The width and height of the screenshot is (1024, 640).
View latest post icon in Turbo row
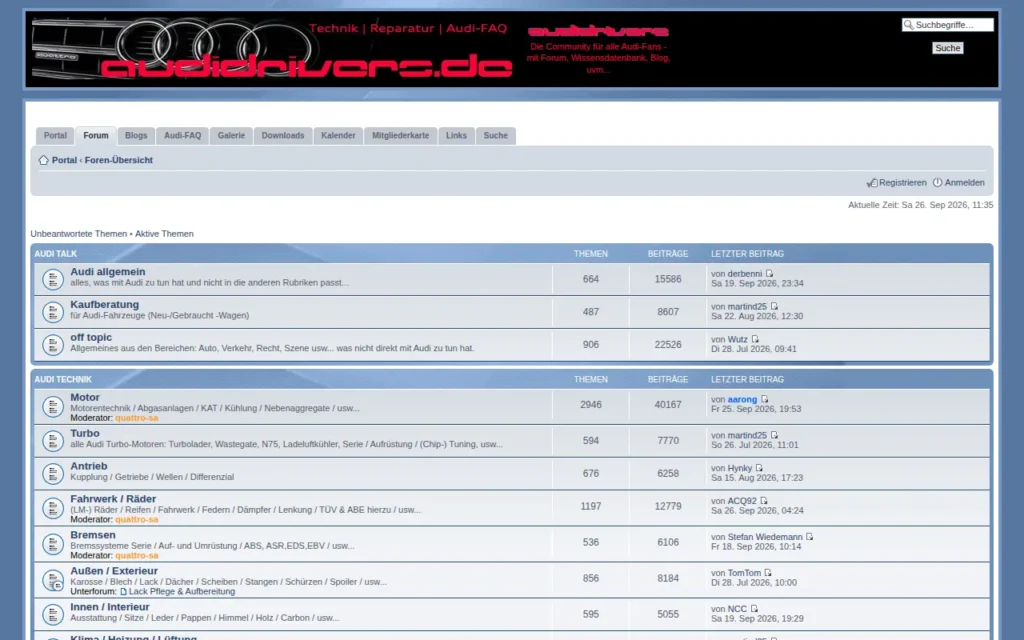click(774, 435)
